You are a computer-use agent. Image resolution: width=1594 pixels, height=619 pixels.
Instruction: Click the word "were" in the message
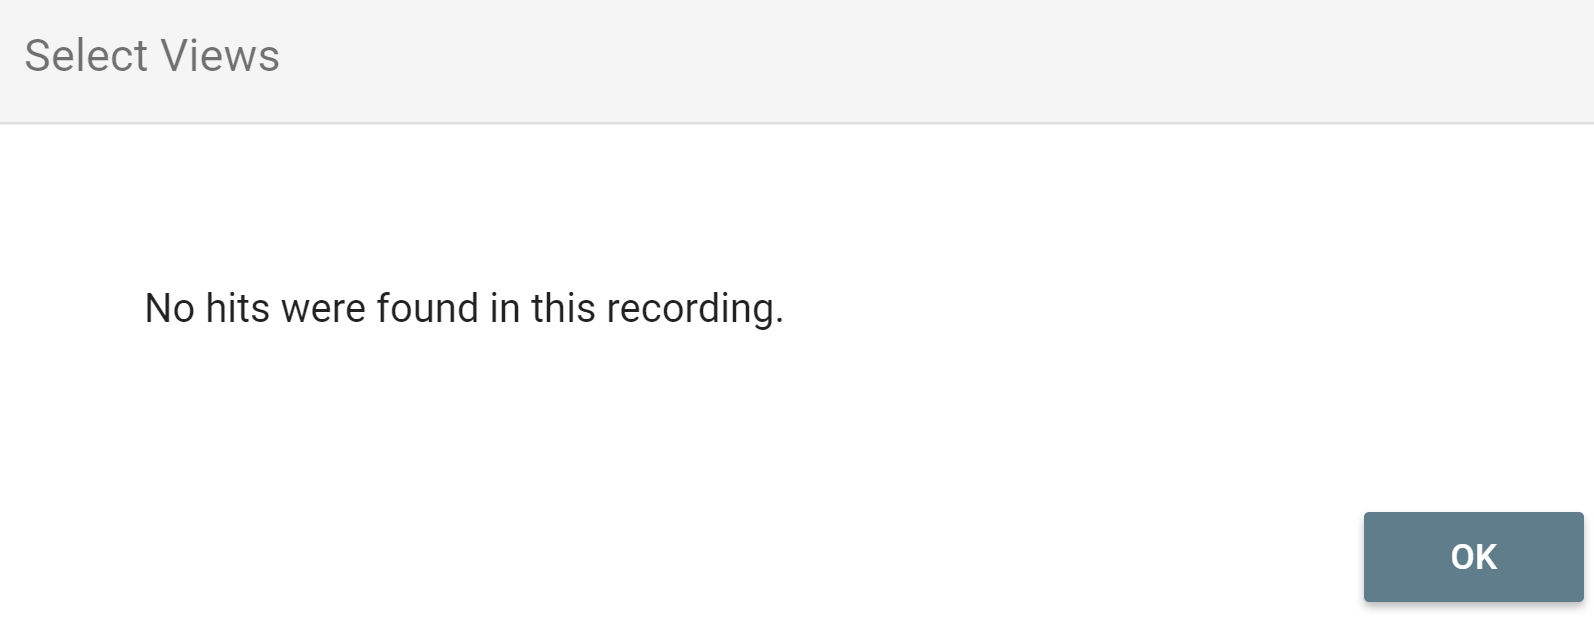point(323,308)
